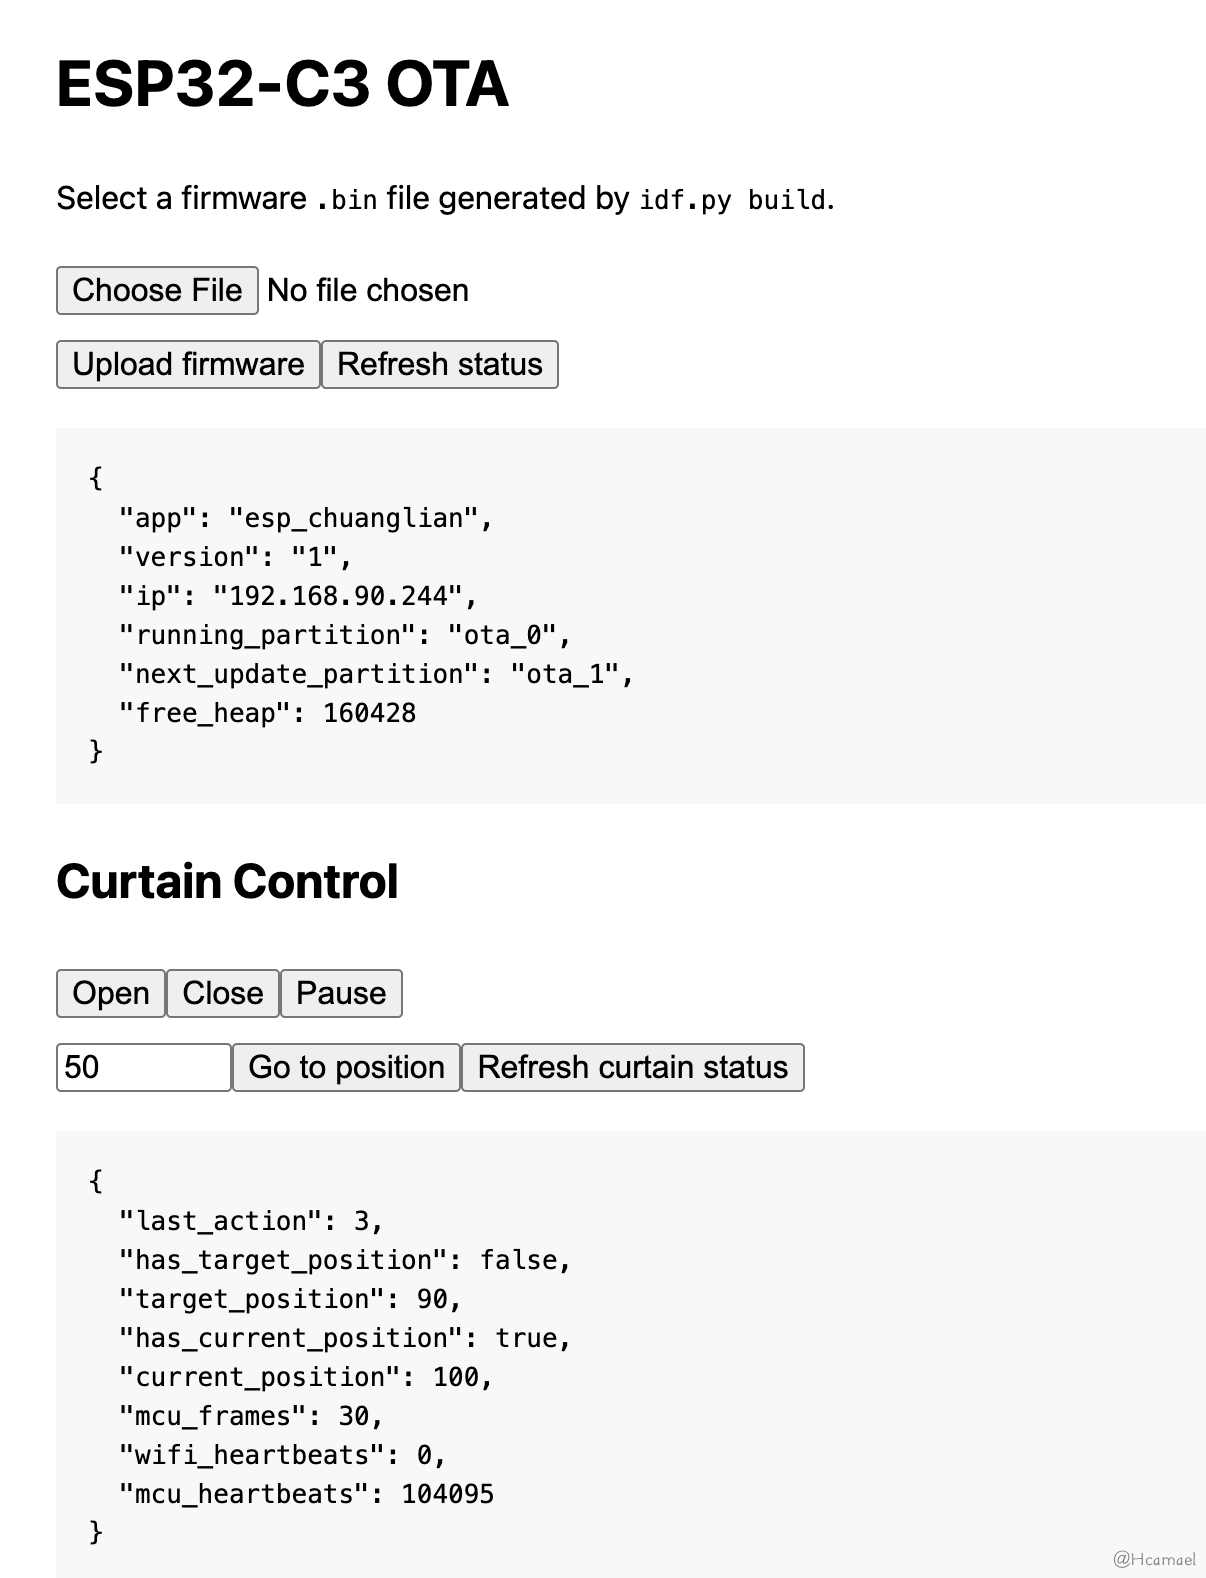Image resolution: width=1206 pixels, height=1578 pixels.
Task: Open the curtain
Action: [111, 993]
